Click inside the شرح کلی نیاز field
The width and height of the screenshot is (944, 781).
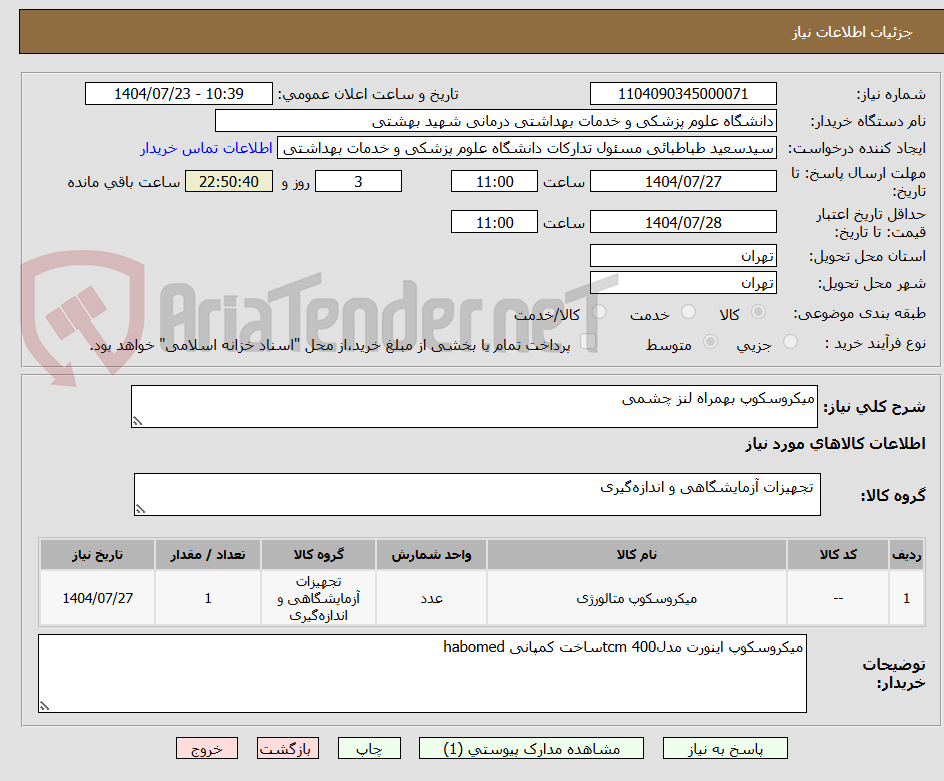(x=475, y=403)
